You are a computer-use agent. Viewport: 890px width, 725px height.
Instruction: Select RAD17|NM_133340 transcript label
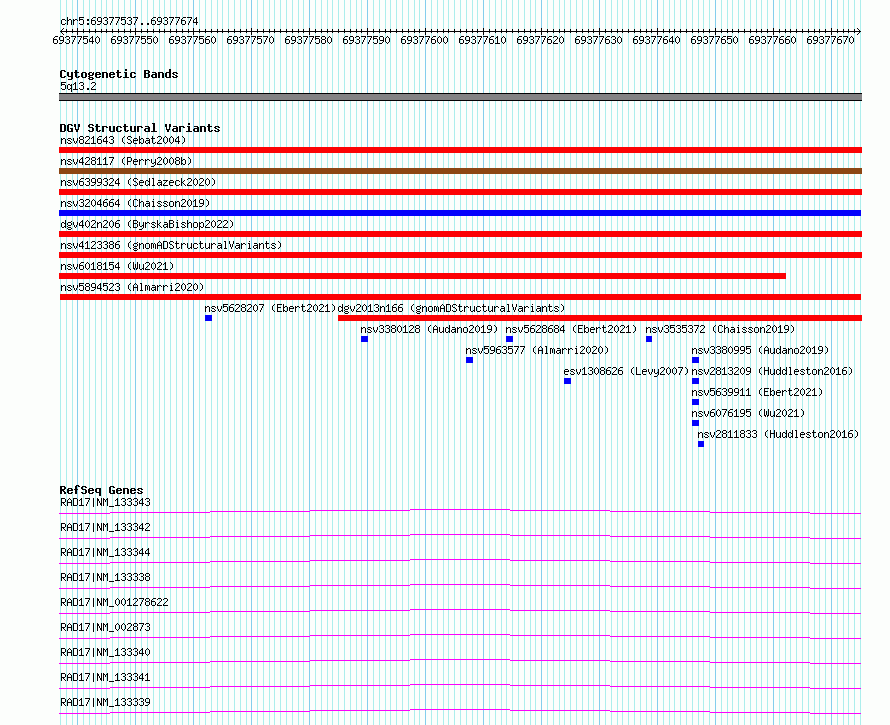pos(106,652)
